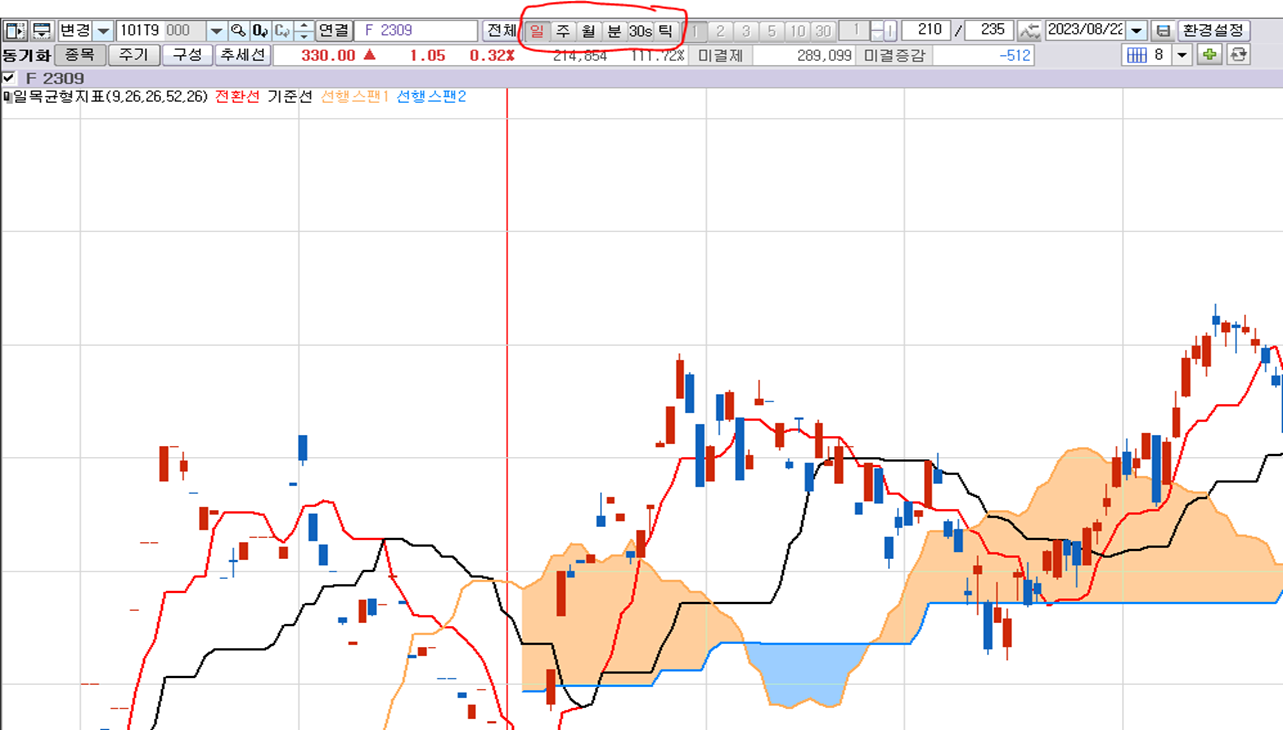Click the blue 선행스팬2 legend label
Image resolution: width=1283 pixels, height=730 pixels.
[x=431, y=97]
